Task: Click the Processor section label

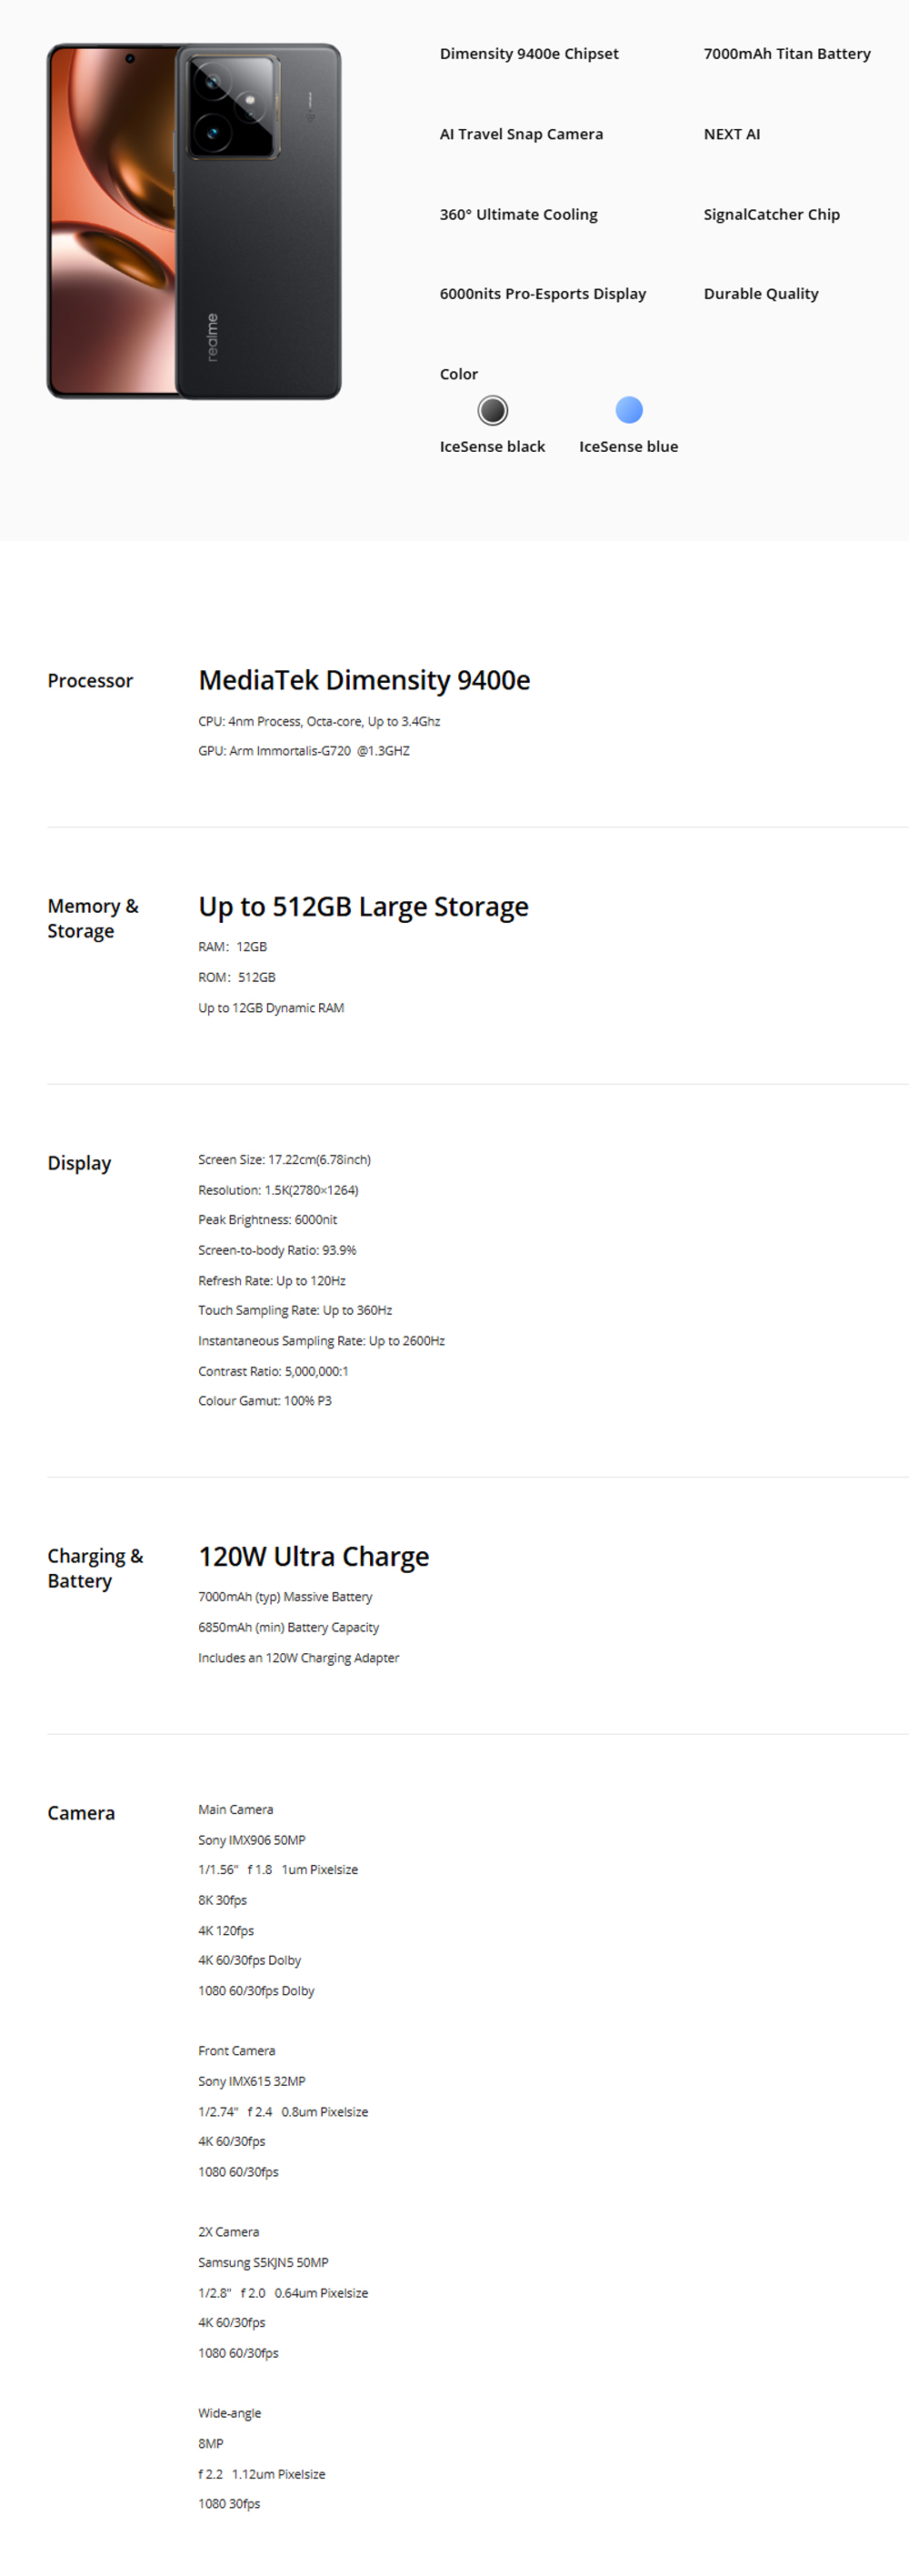Action: coord(90,681)
